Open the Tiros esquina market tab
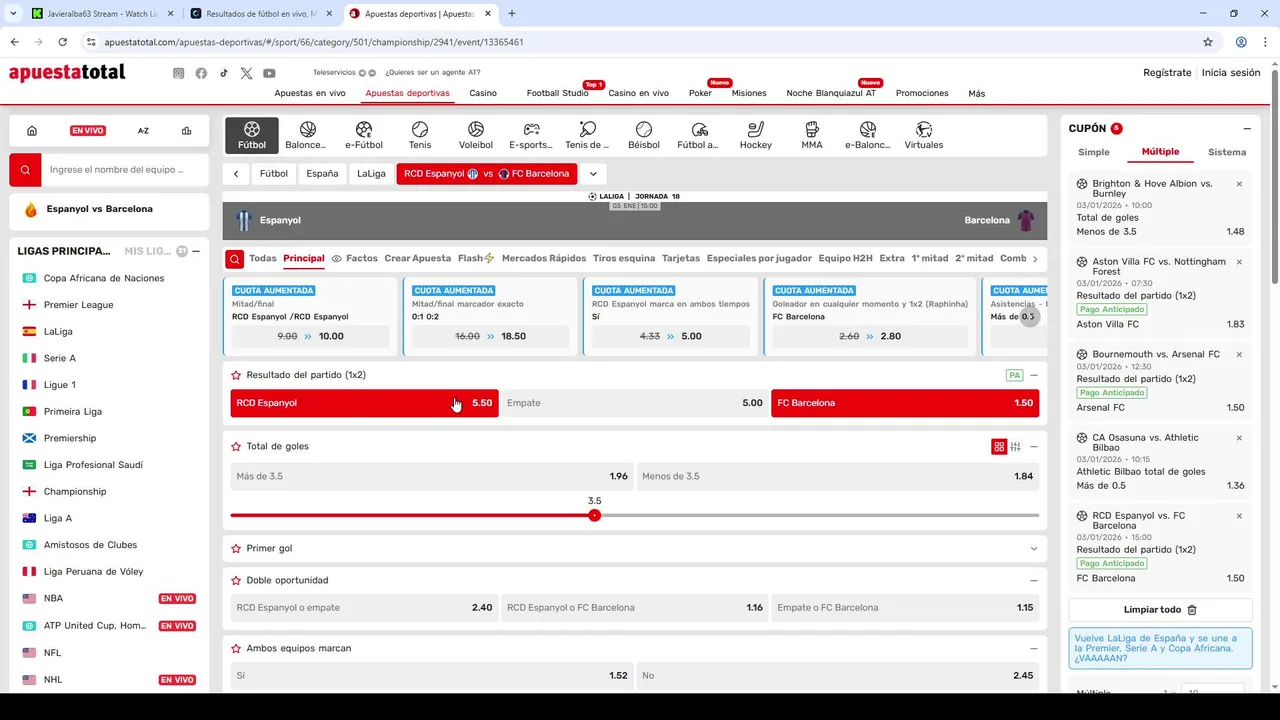This screenshot has width=1280, height=720. 624,258
